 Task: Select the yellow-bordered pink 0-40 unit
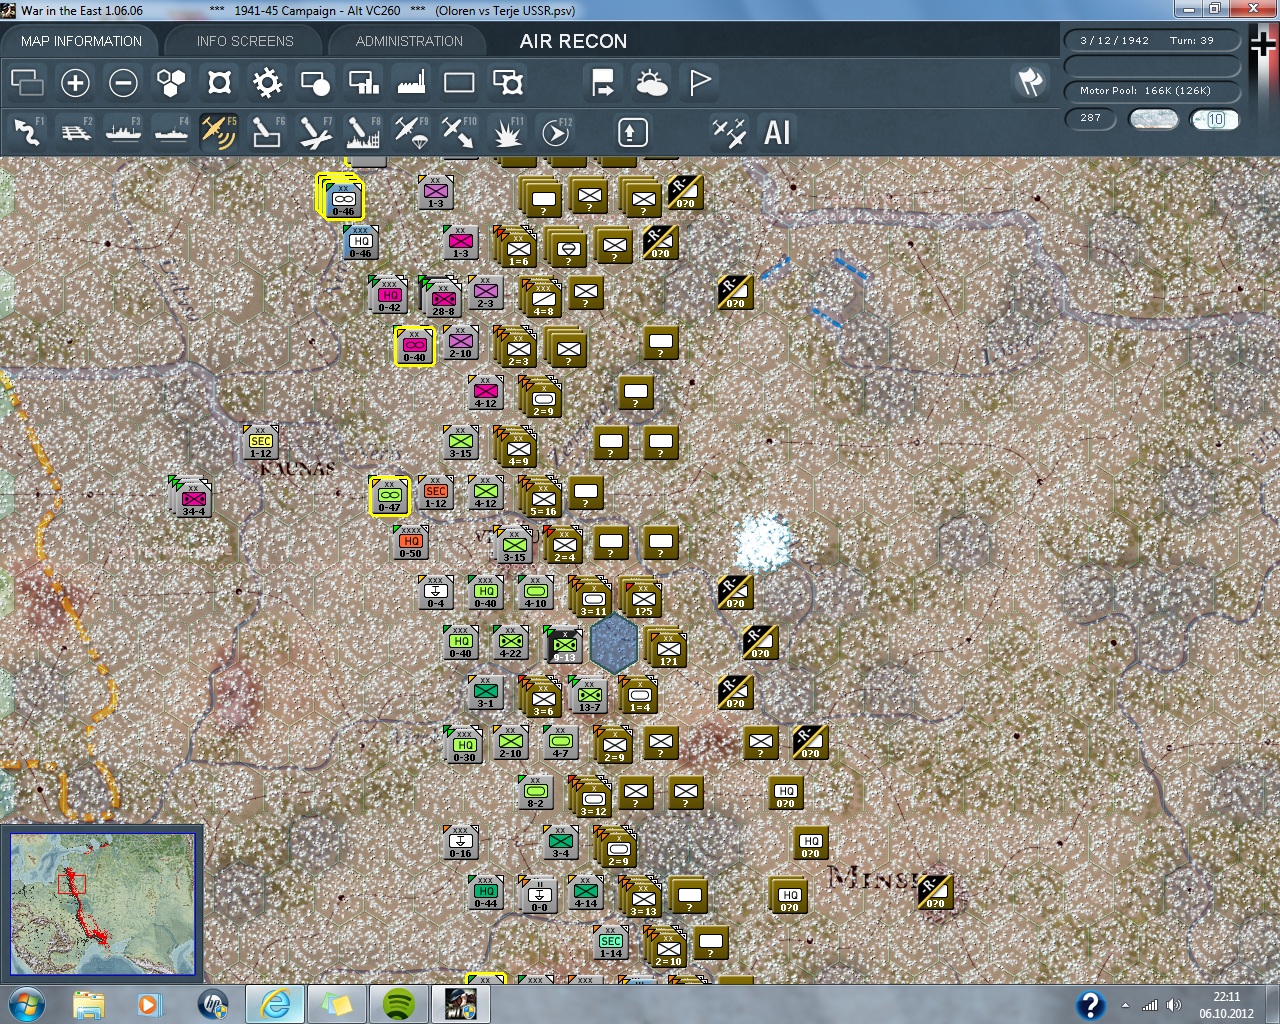click(414, 346)
